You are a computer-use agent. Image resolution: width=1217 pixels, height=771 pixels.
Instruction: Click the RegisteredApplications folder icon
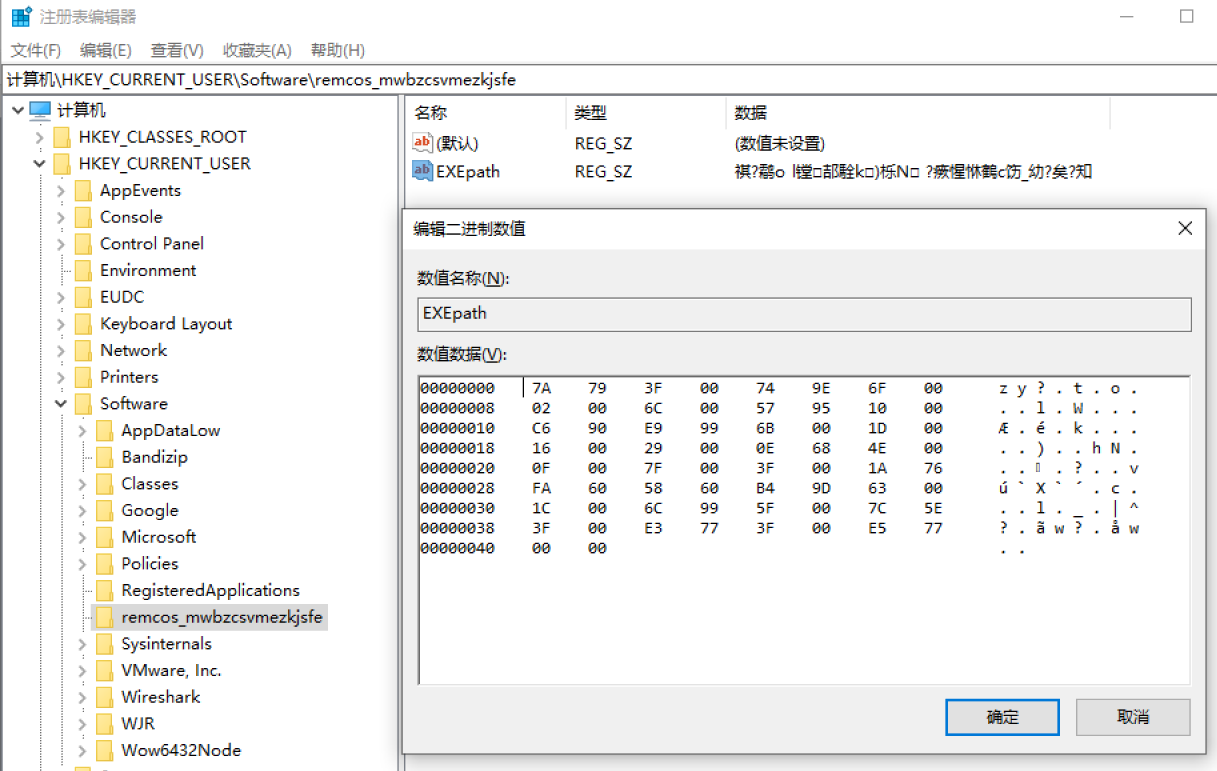105,591
